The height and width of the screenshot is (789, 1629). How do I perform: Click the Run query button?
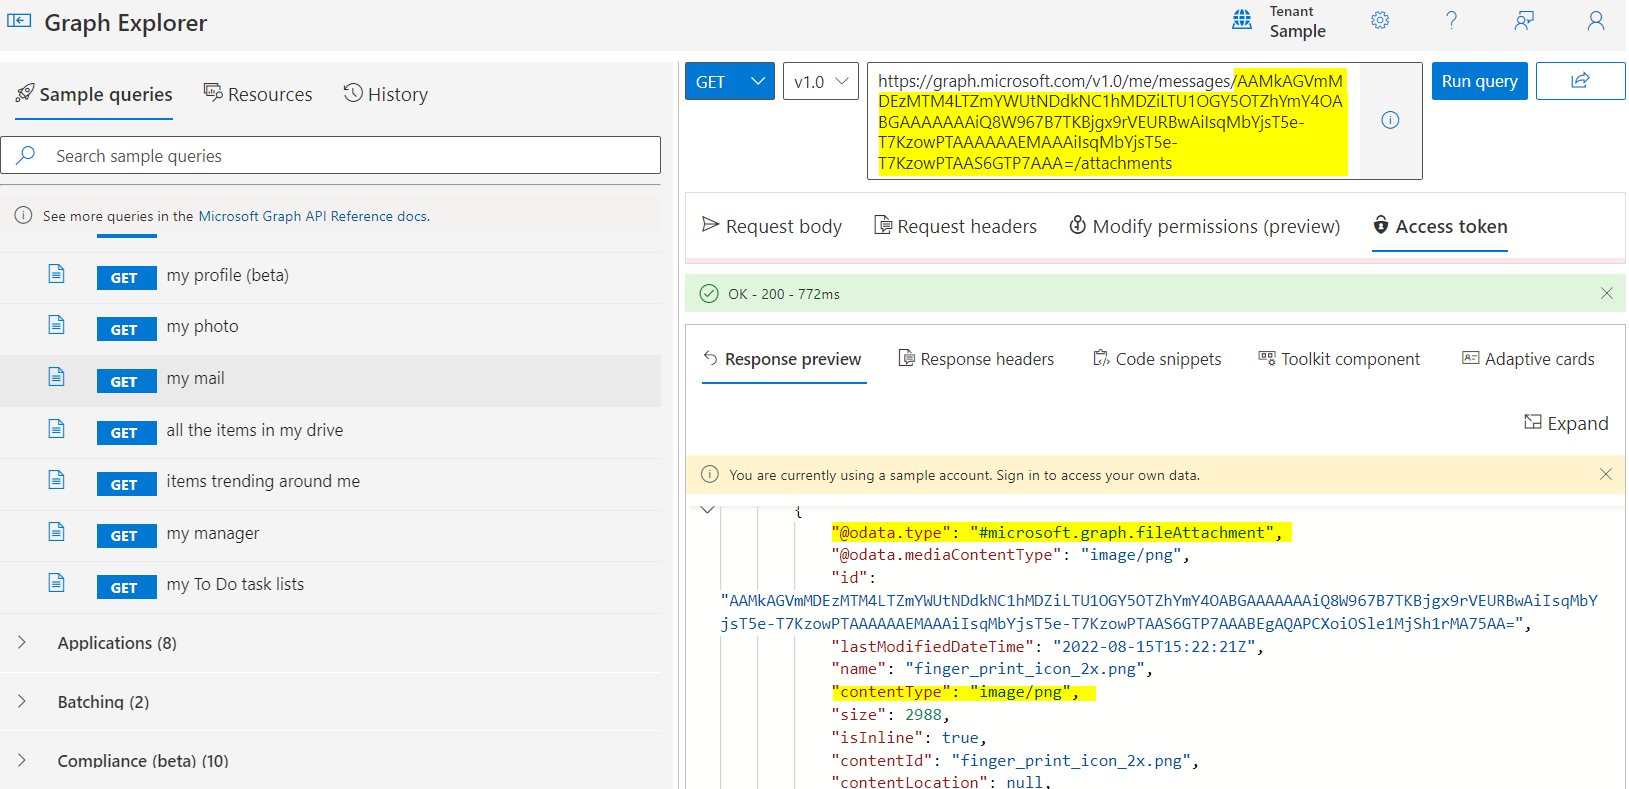(x=1480, y=81)
